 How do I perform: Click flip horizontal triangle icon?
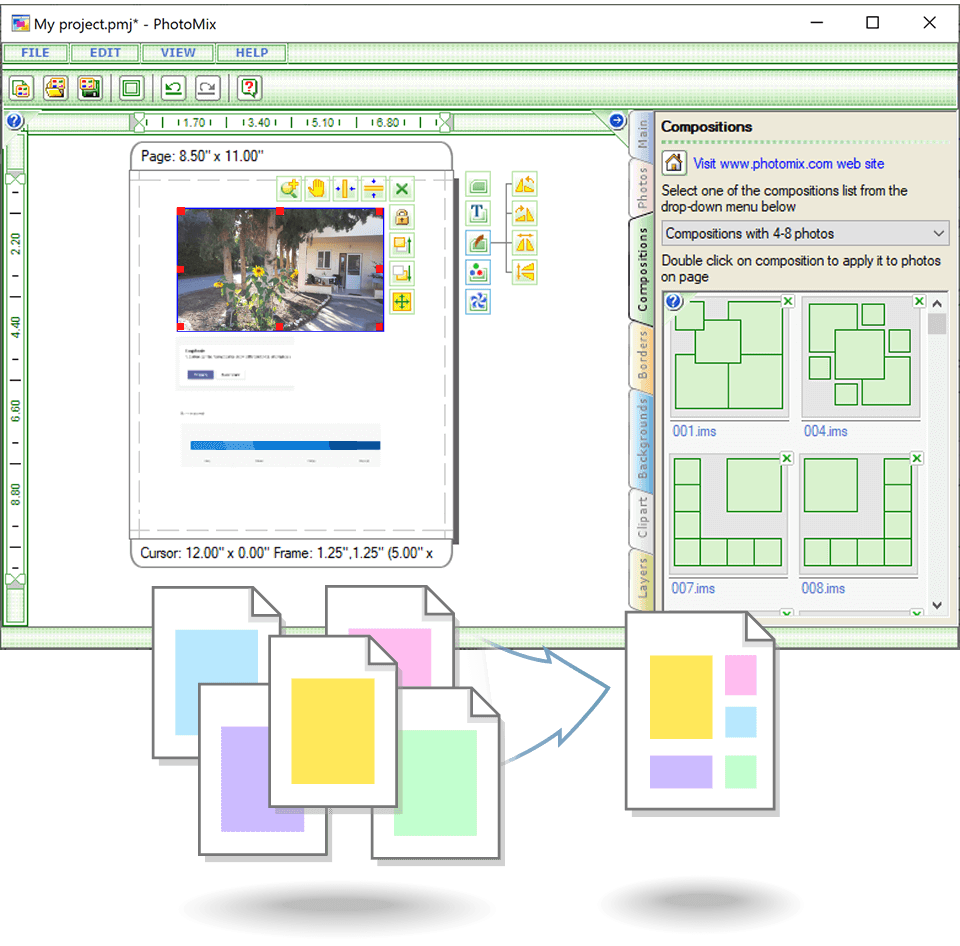pyautogui.click(x=525, y=242)
